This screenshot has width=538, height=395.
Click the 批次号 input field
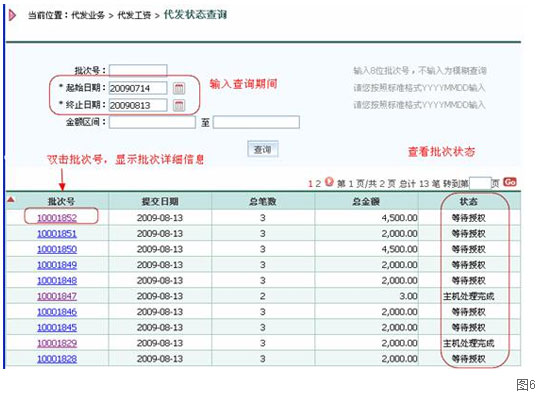(138, 70)
